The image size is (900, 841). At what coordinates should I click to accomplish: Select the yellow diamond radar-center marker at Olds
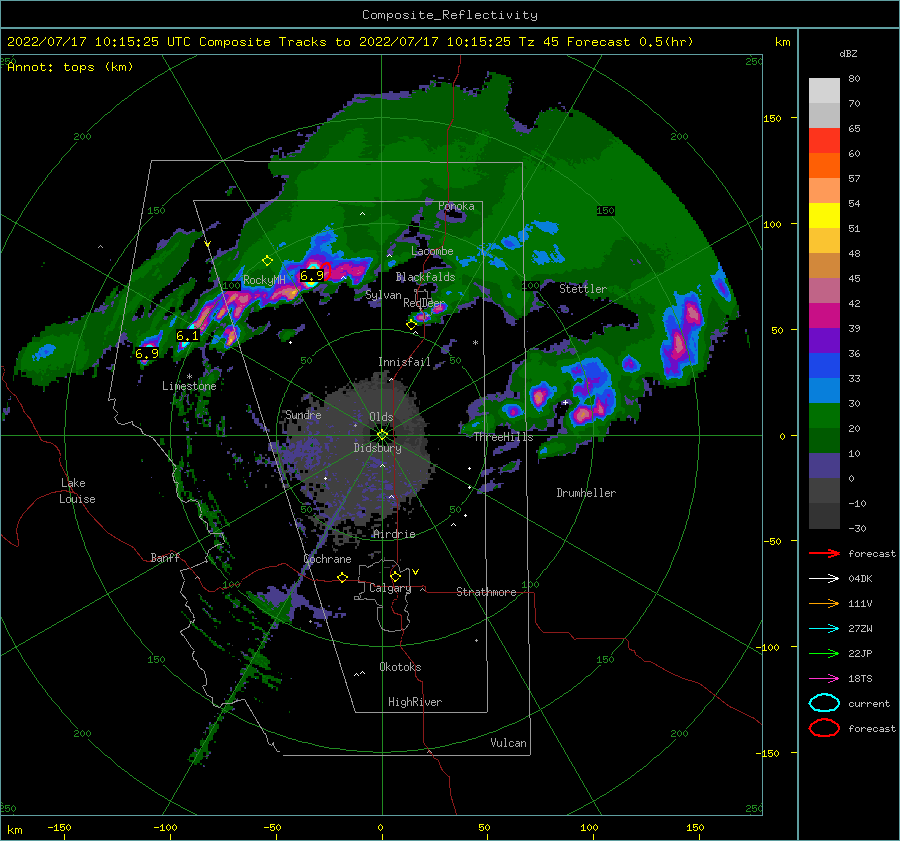tap(382, 435)
